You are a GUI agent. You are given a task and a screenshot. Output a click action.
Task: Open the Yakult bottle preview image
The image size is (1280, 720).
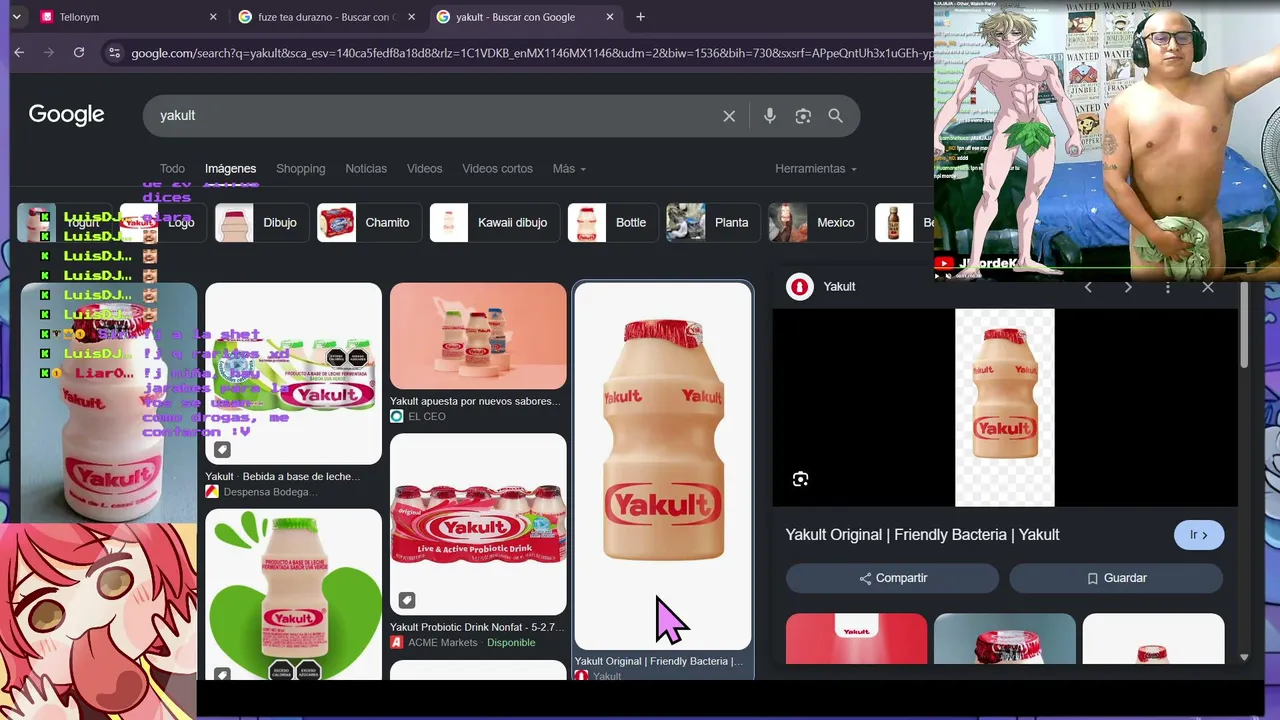[x=1004, y=407]
